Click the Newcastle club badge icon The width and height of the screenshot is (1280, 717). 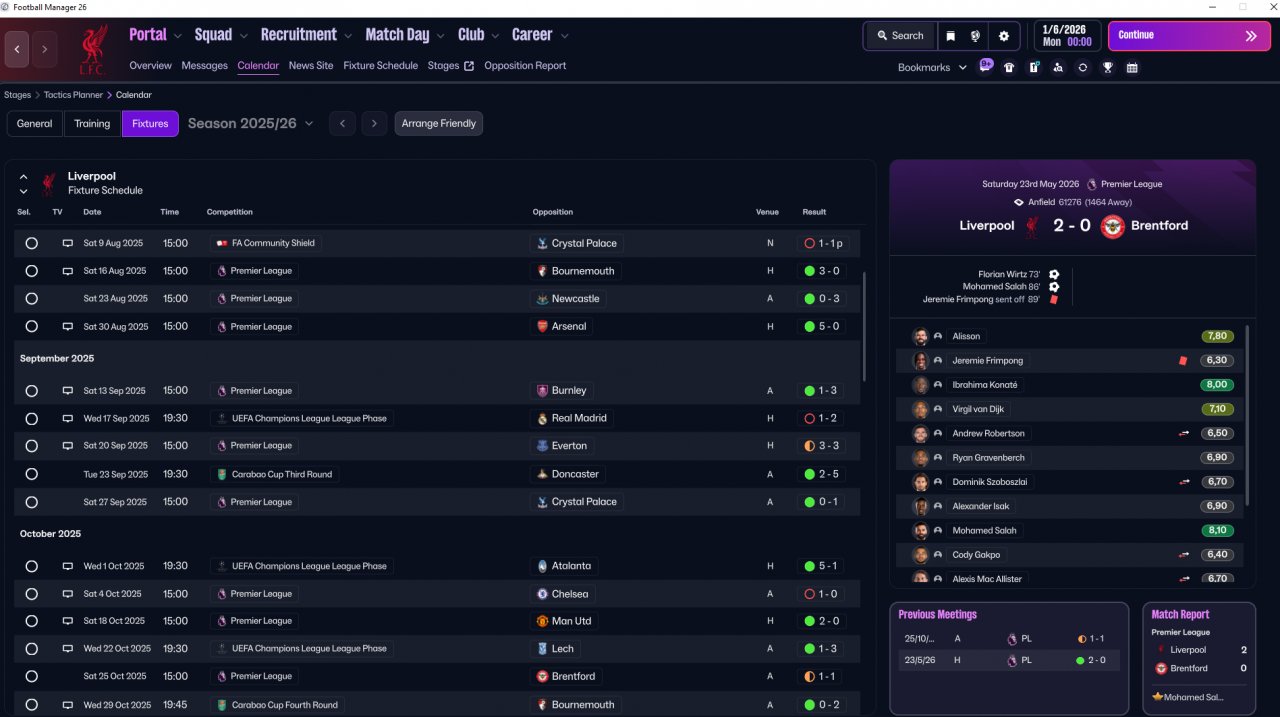pos(542,299)
